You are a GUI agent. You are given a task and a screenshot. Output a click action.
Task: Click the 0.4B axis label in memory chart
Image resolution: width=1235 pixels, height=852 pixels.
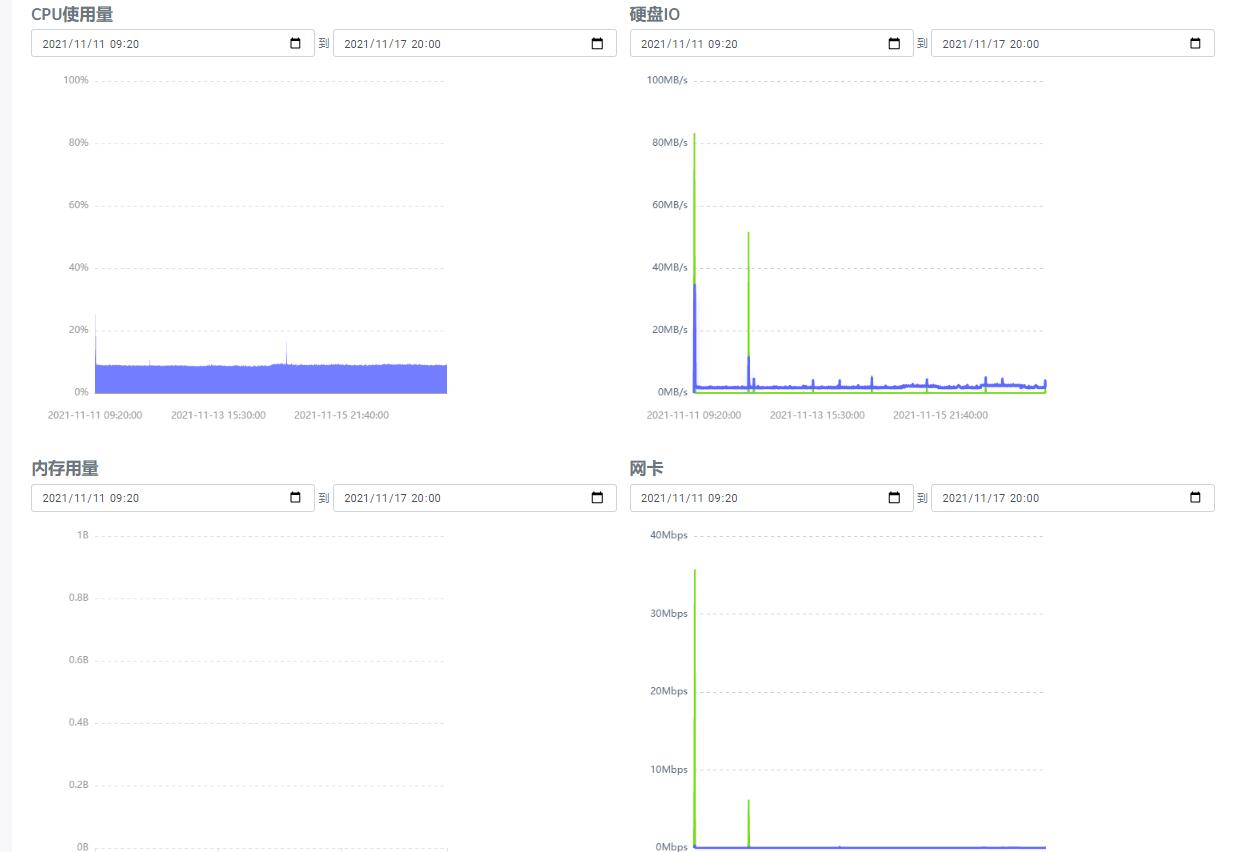(78, 722)
